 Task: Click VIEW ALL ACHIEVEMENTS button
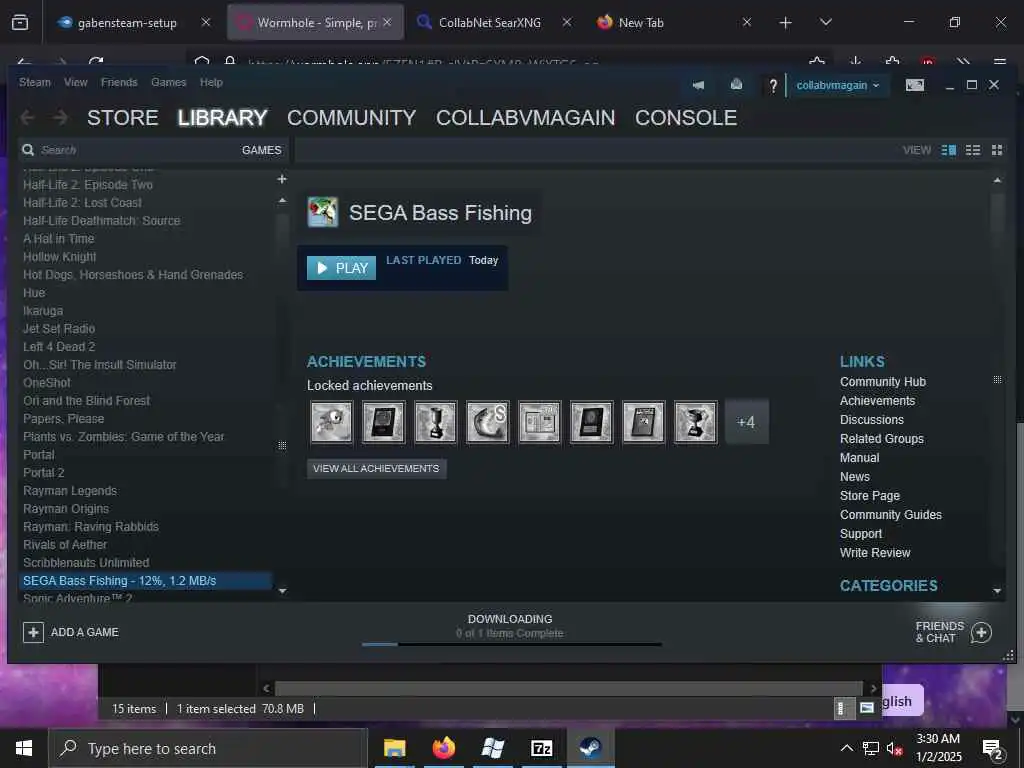click(x=376, y=468)
